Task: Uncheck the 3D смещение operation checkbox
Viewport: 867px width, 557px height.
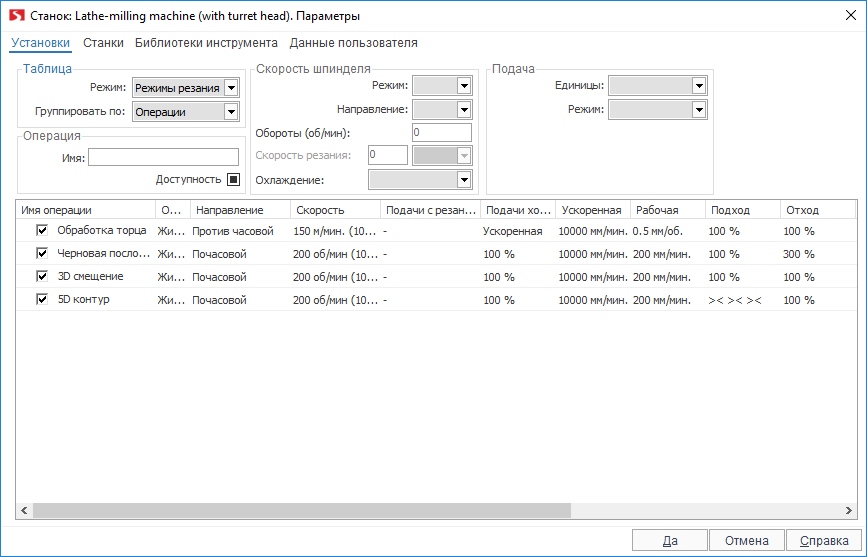Action: coord(42,277)
